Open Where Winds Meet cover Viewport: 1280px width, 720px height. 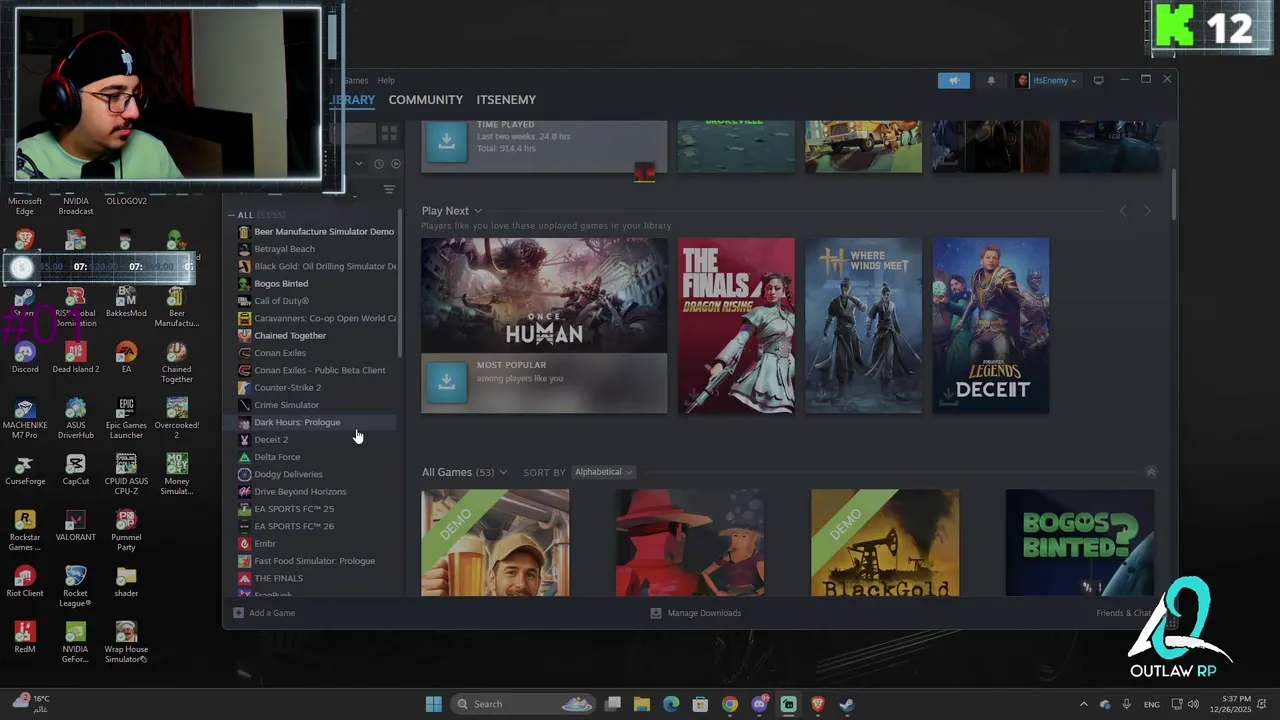pyautogui.click(x=864, y=325)
